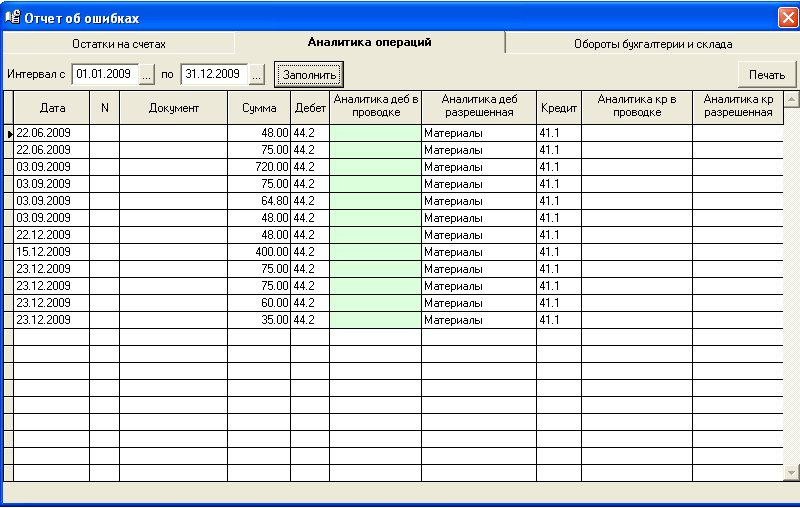Viewport: 800px width, 508px height.
Task: Select the row with sum 720.00
Action: (x=258, y=166)
